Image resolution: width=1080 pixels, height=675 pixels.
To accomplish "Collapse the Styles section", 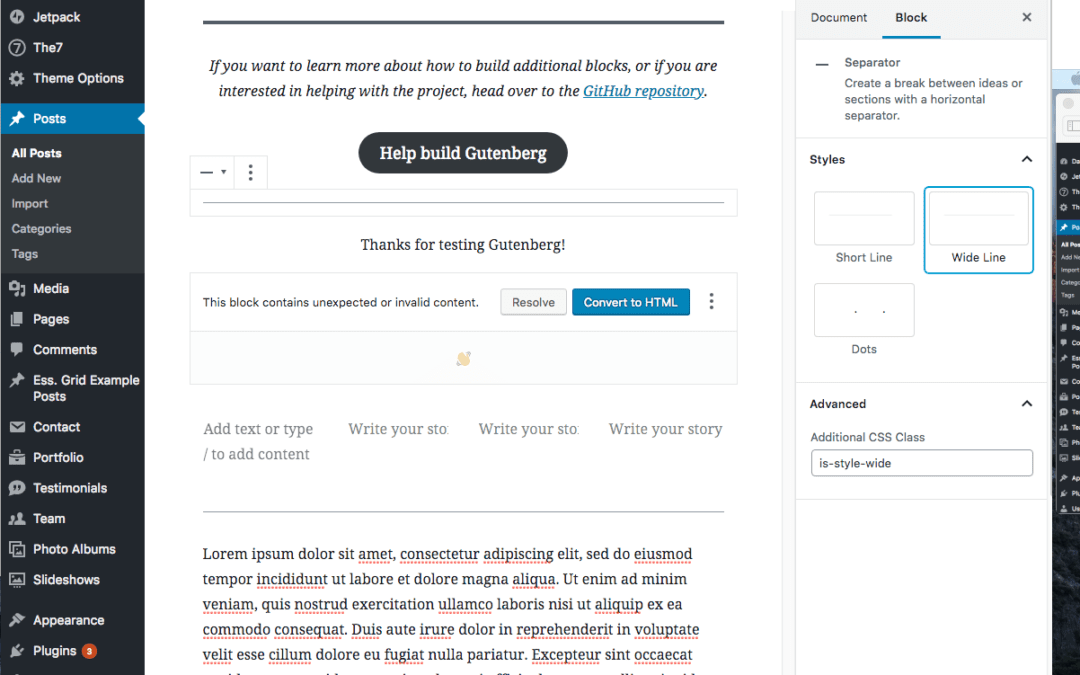I will click(1025, 159).
